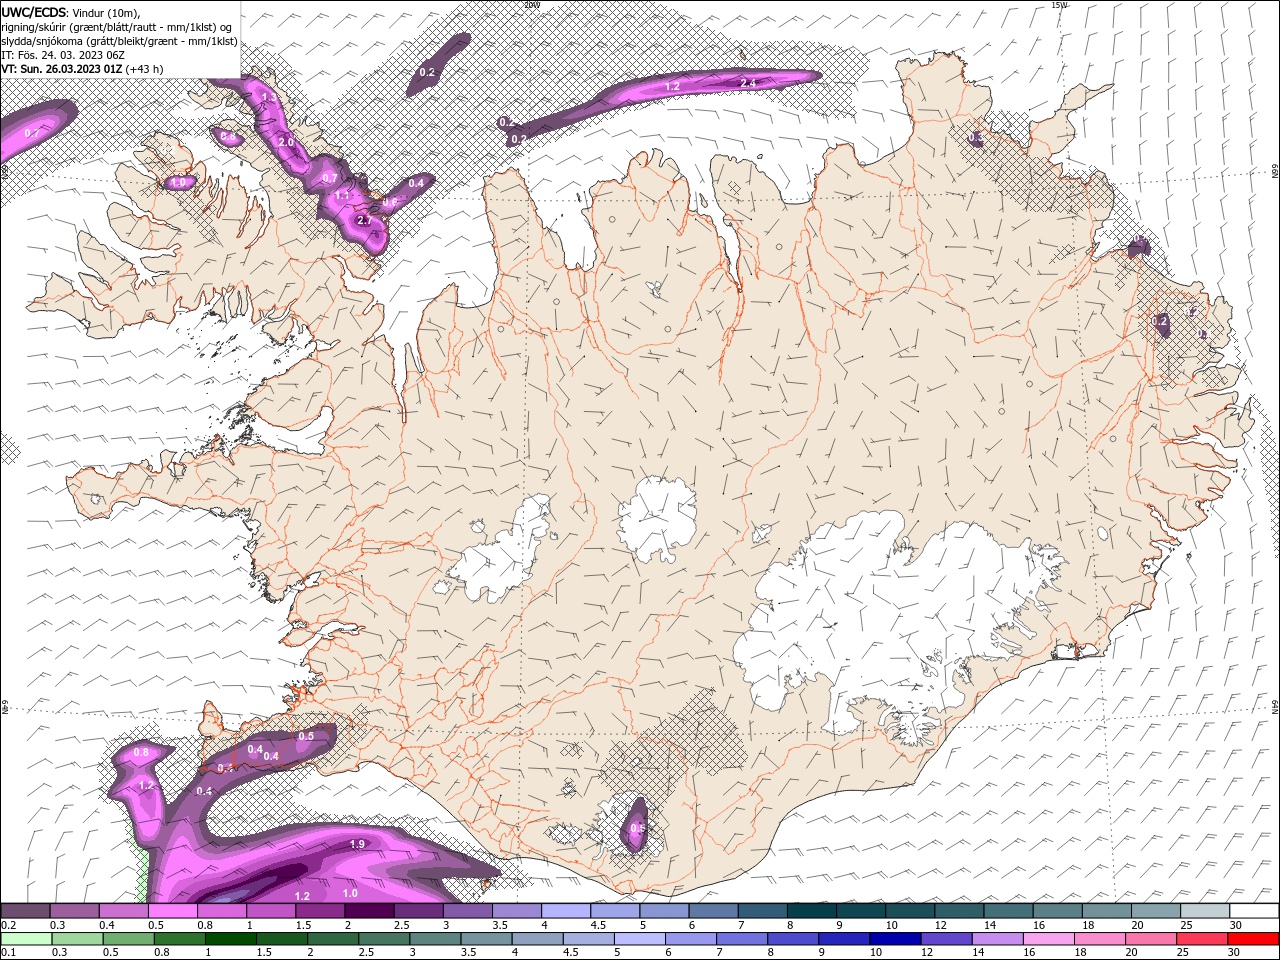Click the dark green swatch in rain legend

(x=232, y=939)
